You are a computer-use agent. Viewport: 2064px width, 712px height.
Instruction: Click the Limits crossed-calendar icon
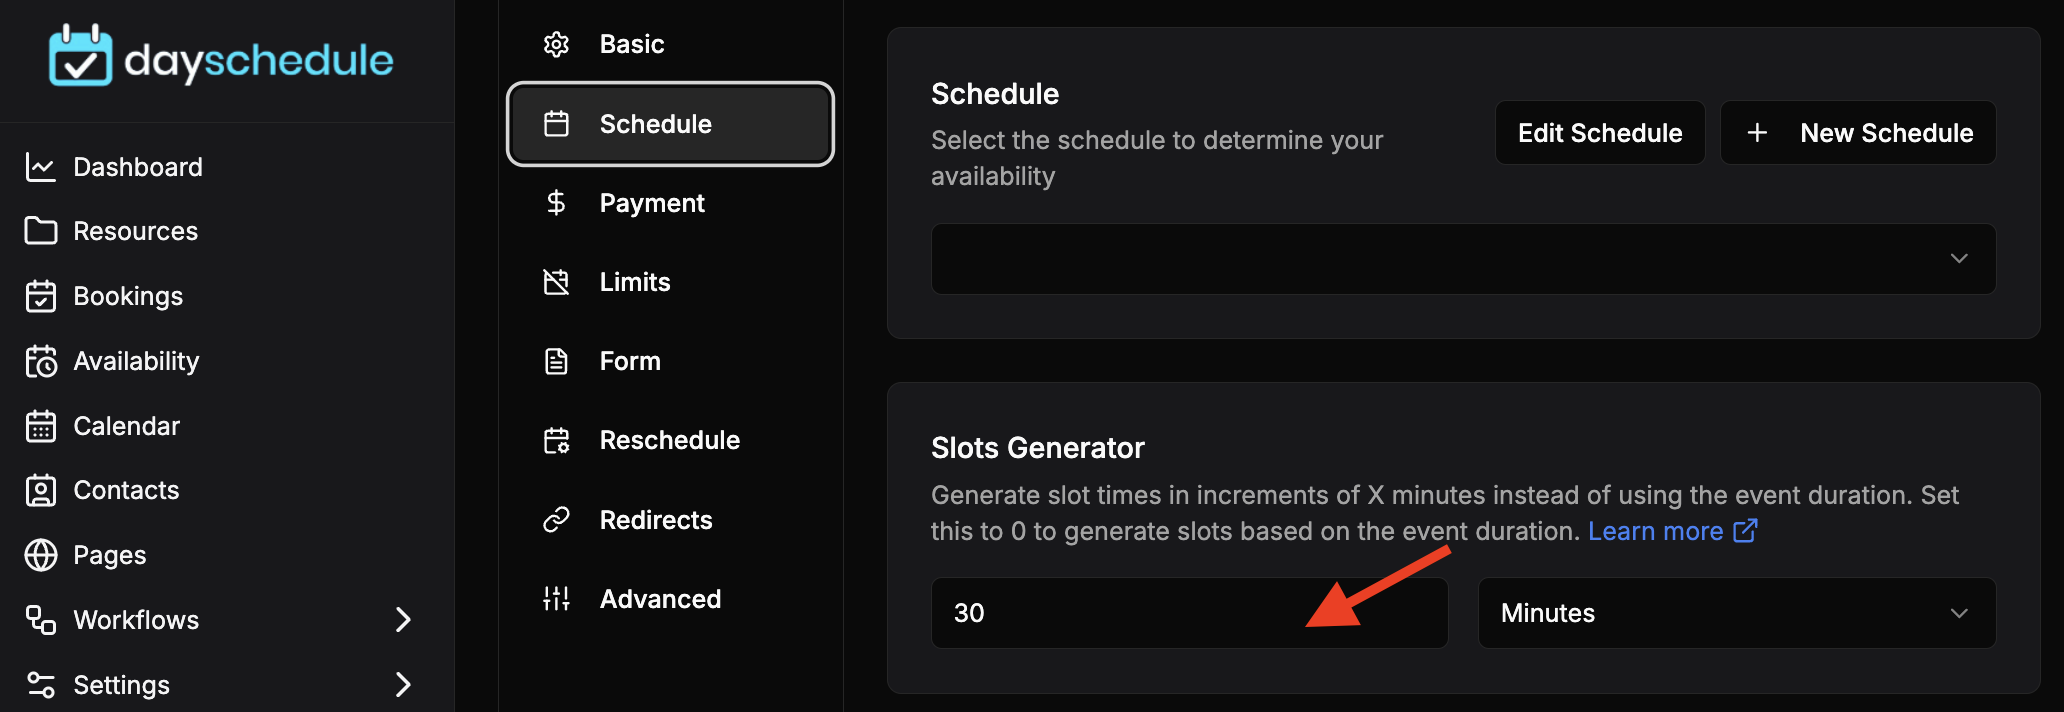[x=556, y=282]
